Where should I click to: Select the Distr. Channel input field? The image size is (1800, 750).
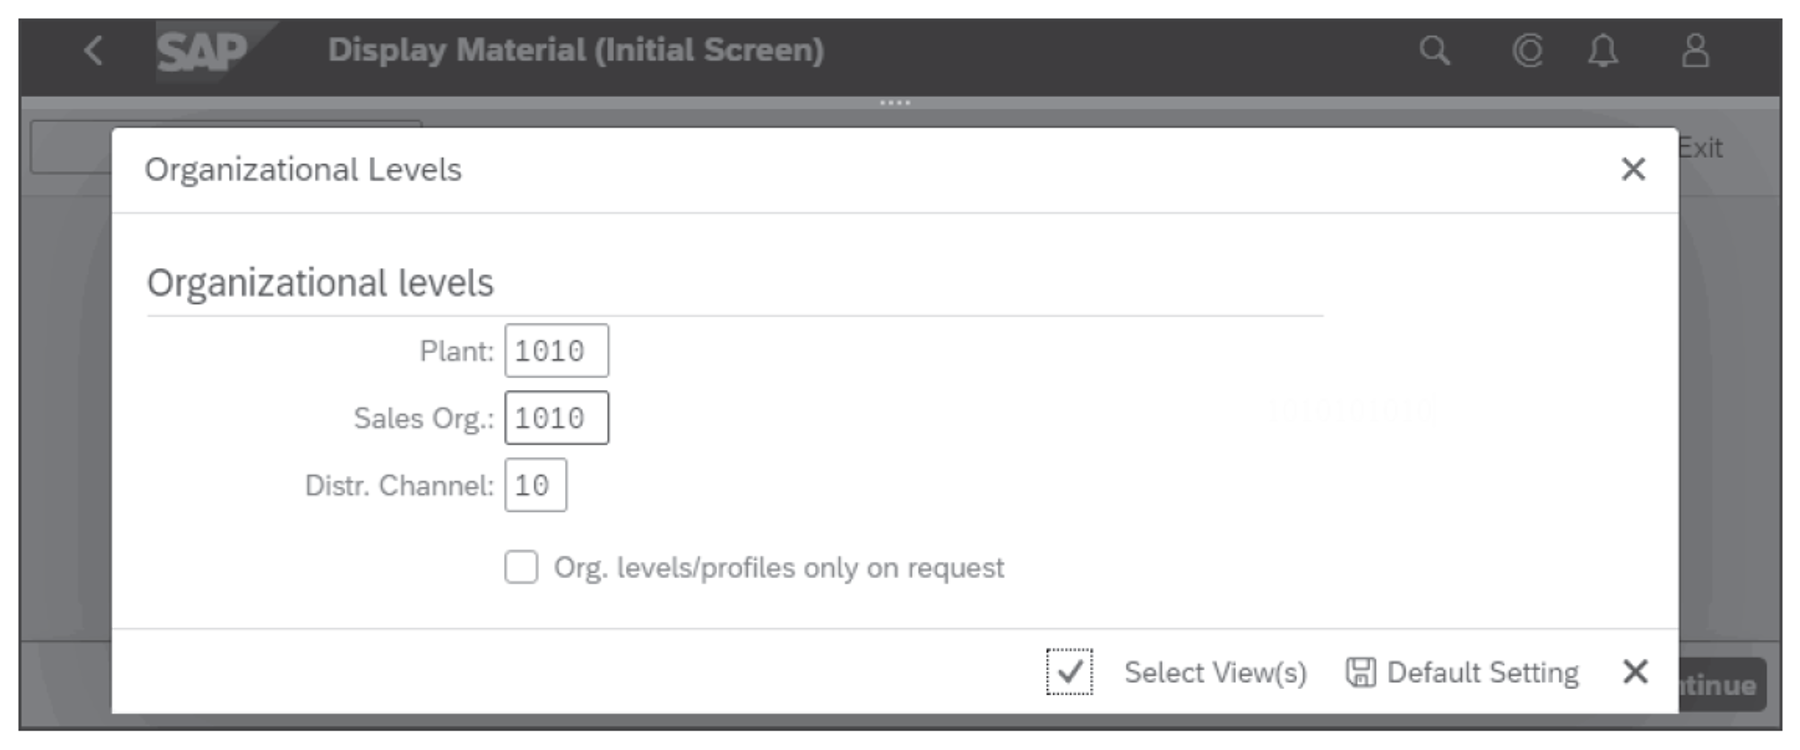point(535,485)
